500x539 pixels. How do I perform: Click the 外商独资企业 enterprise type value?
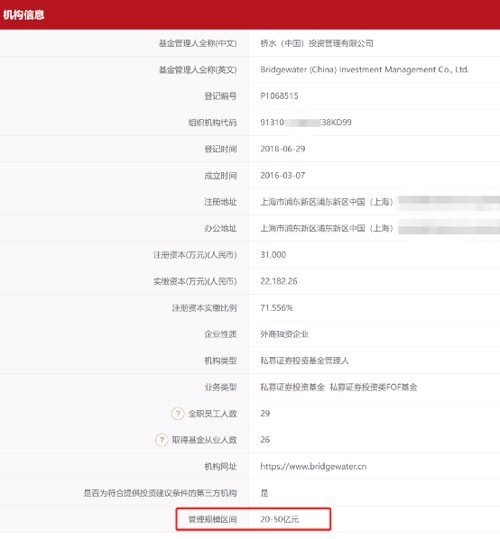[284, 334]
